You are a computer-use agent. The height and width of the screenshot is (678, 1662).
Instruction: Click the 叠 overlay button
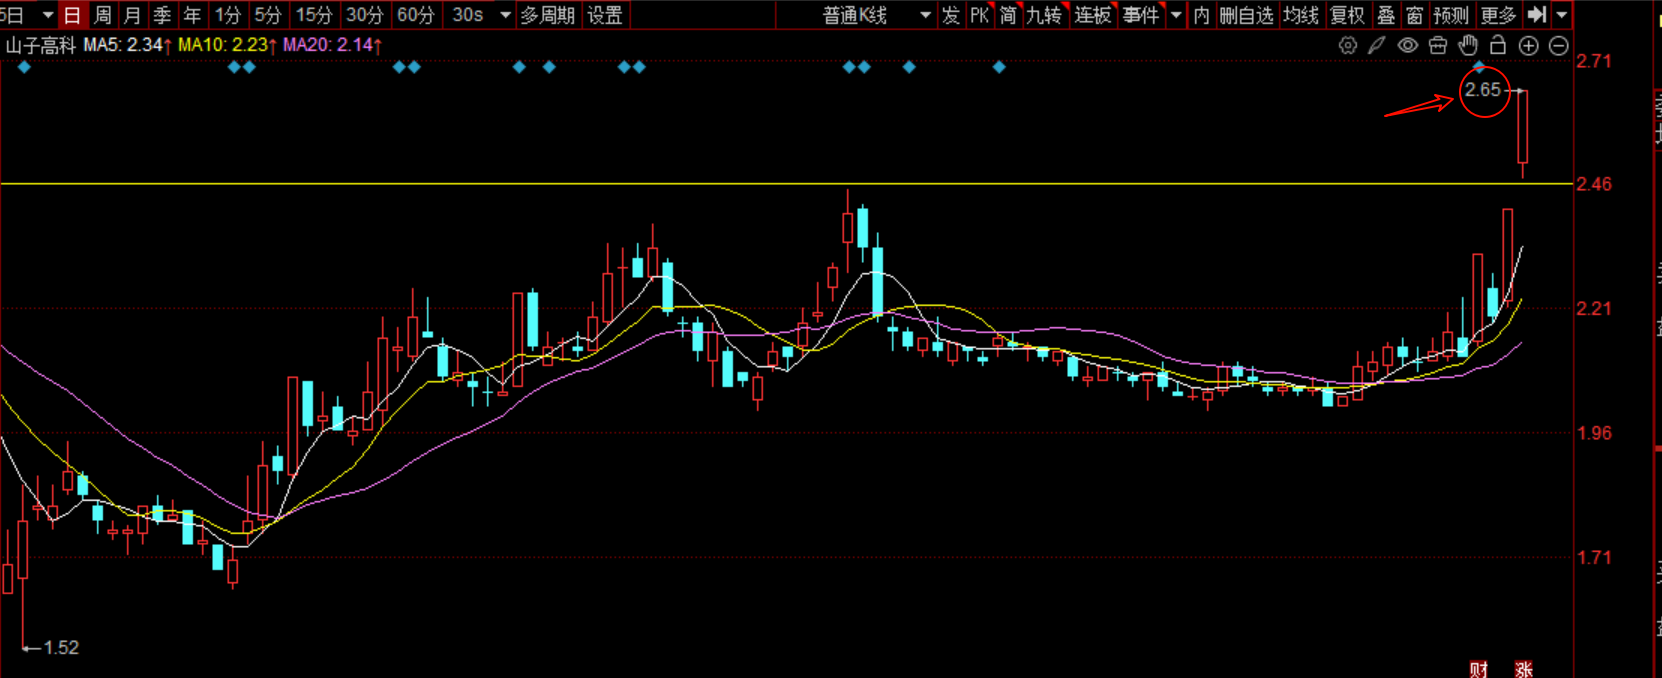tap(1386, 15)
